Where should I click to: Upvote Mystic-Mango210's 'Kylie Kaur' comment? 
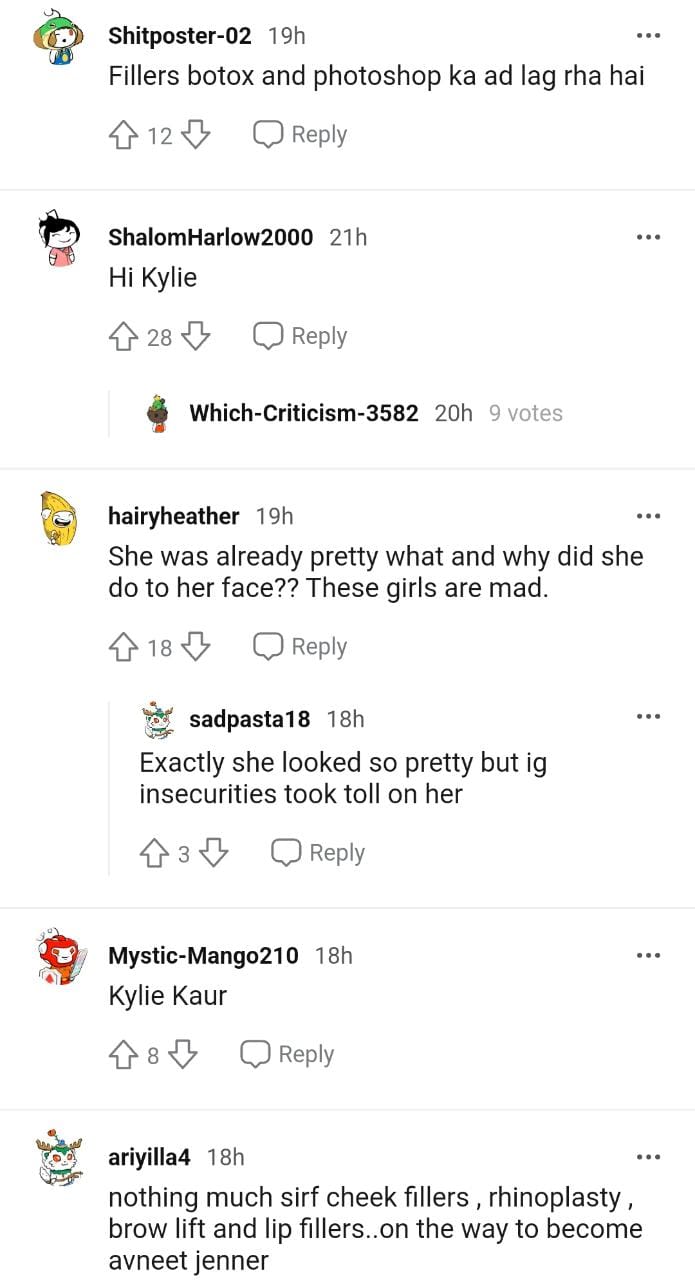123,1055
